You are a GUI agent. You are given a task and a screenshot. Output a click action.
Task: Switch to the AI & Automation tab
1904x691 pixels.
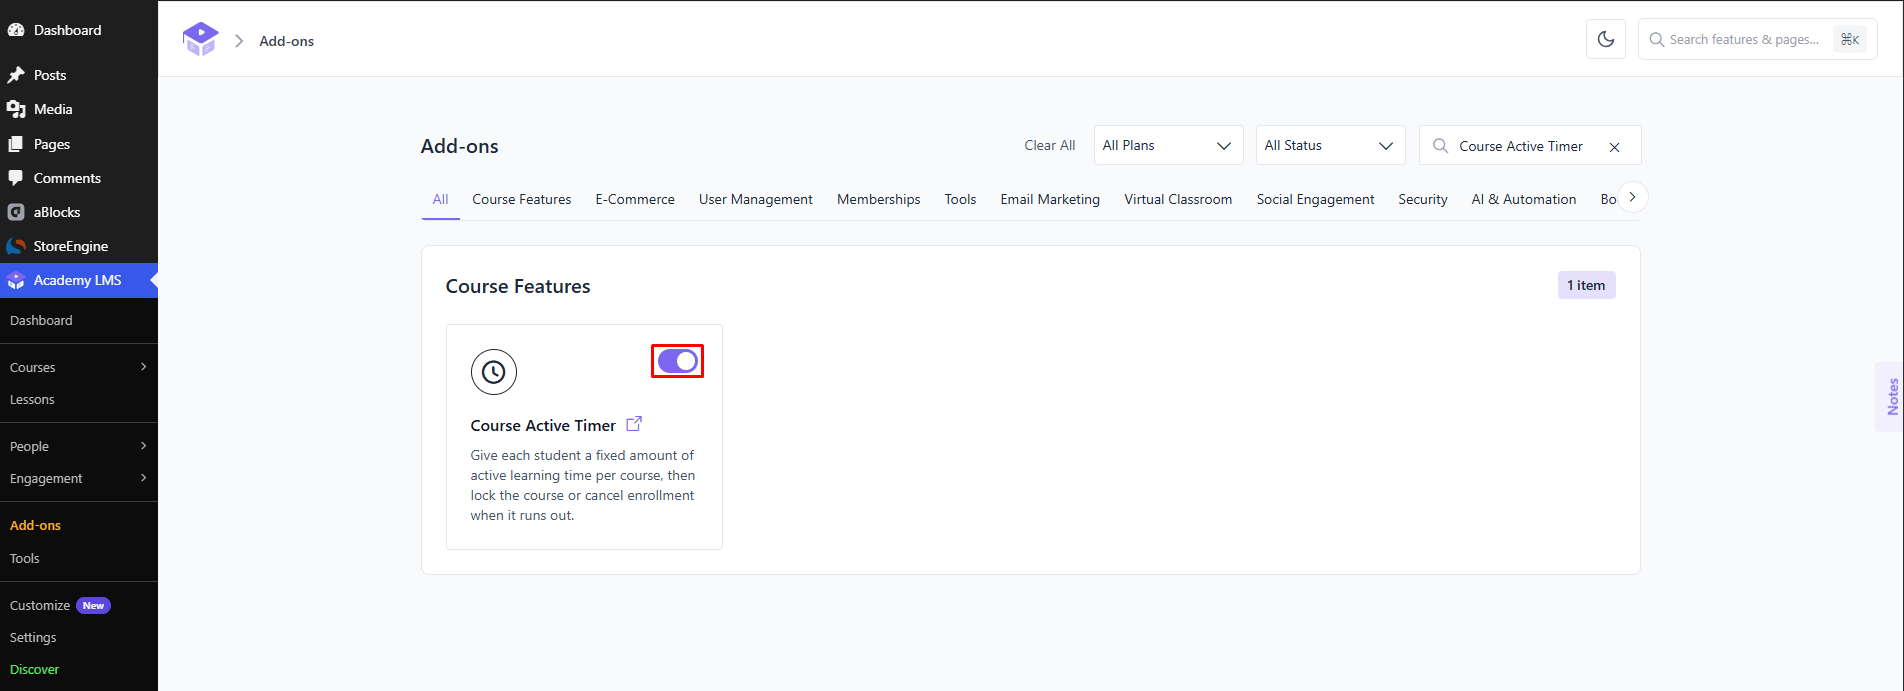tap(1524, 199)
